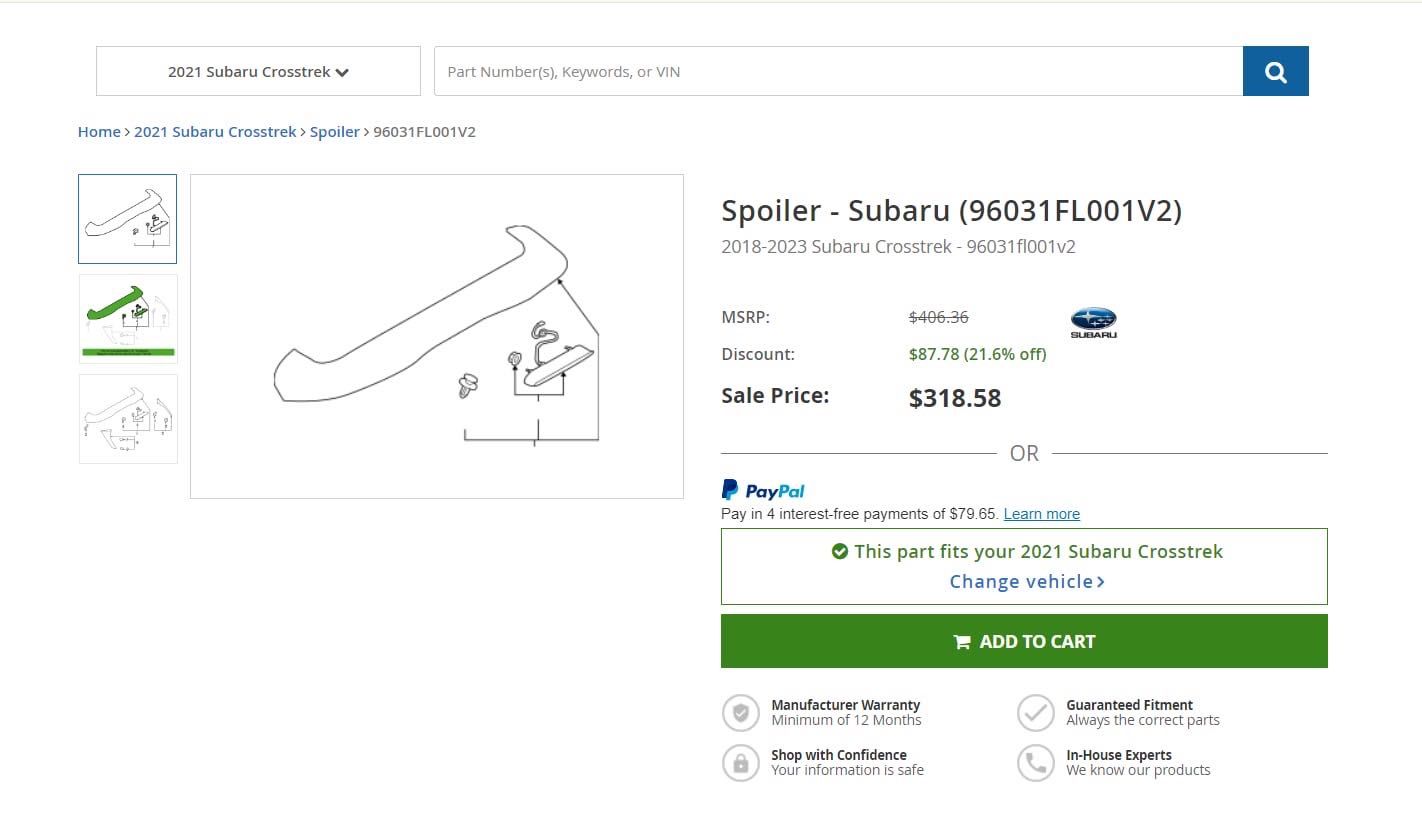The width and height of the screenshot is (1422, 839).
Task: Add the spoiler to cart
Action: pos(1024,641)
